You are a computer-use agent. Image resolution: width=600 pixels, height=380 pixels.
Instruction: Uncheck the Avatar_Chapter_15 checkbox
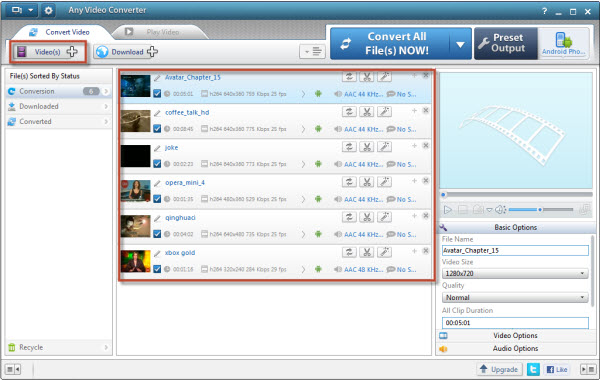[157, 93]
